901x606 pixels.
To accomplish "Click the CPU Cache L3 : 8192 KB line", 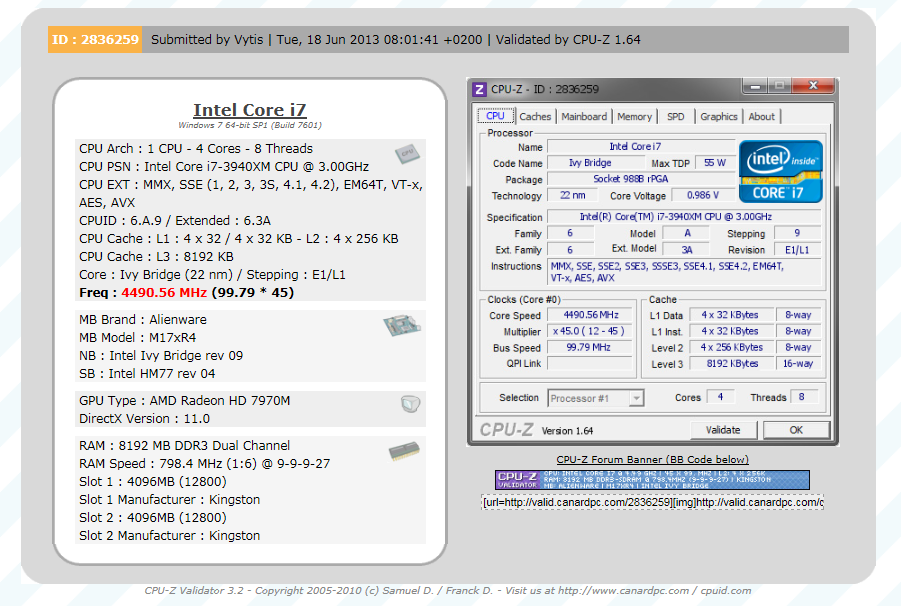I will pyautogui.click(x=156, y=256).
